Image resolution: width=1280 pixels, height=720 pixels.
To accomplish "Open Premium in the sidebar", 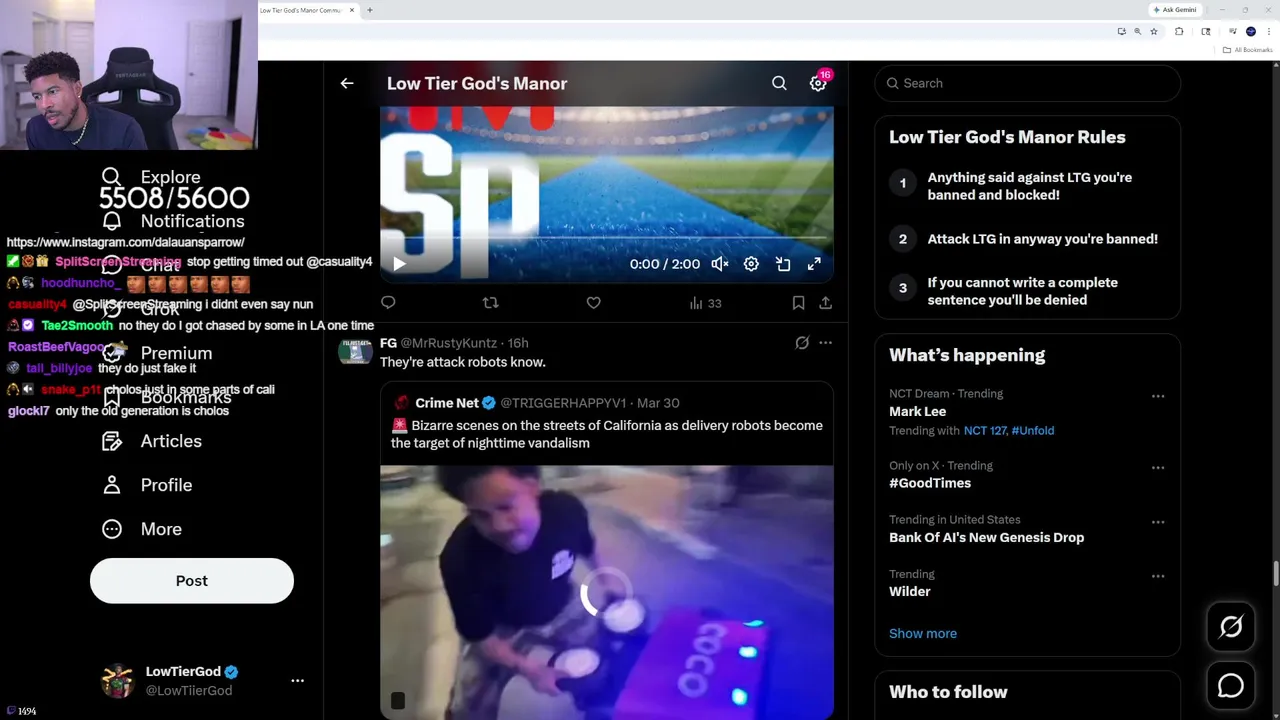I will [157, 353].
